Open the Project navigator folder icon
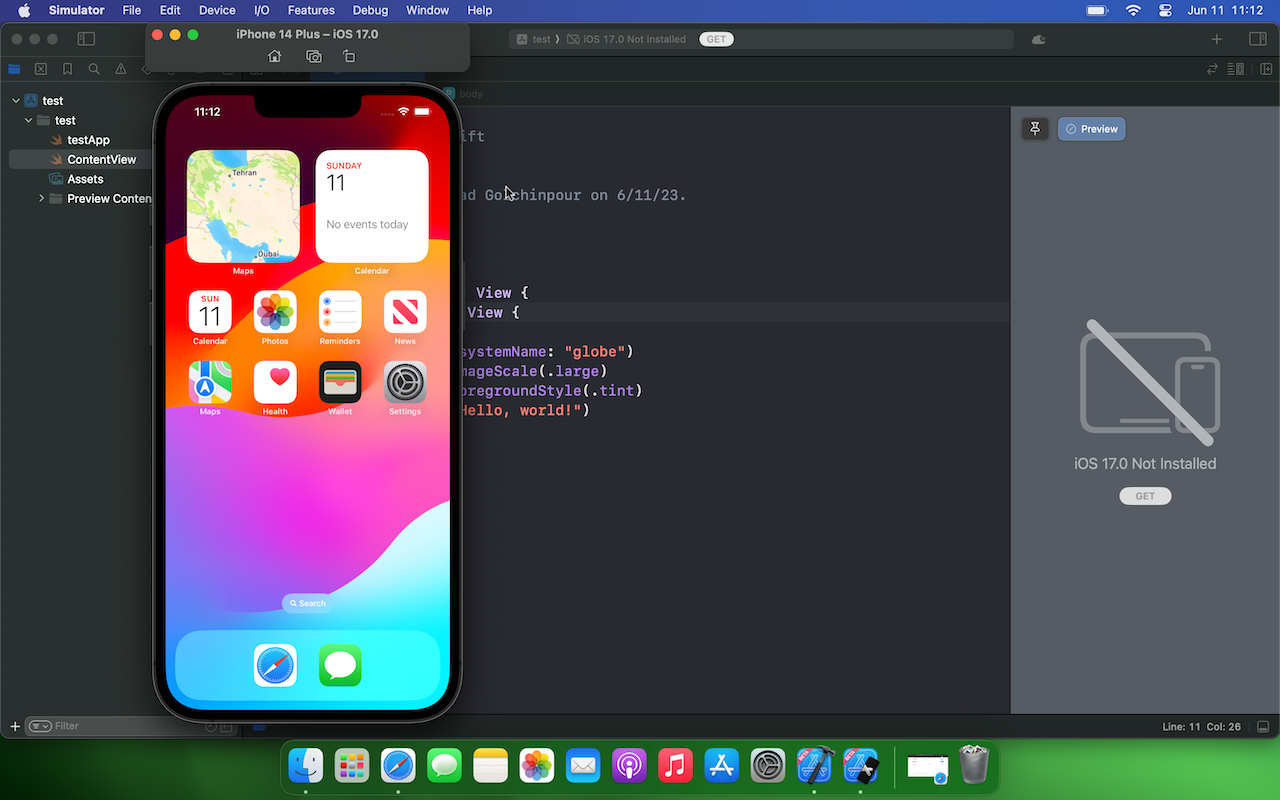This screenshot has height=800, width=1280. (13, 69)
